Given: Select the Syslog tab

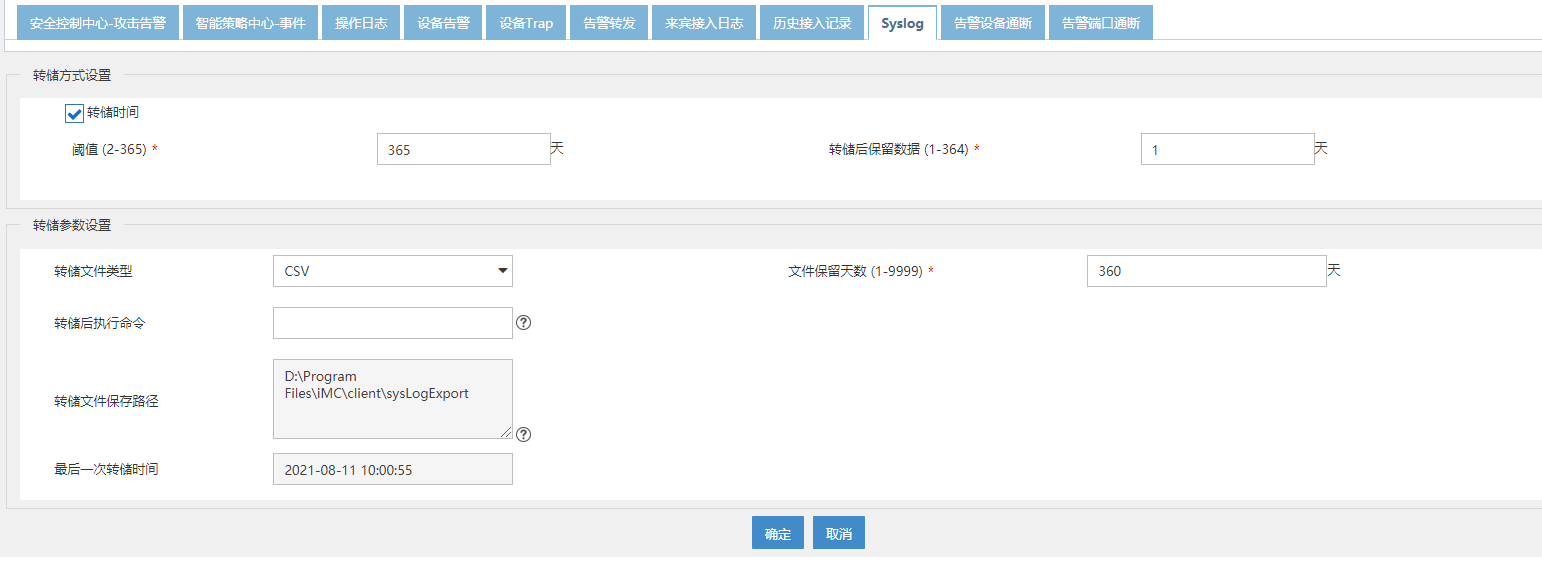Looking at the screenshot, I should (902, 23).
